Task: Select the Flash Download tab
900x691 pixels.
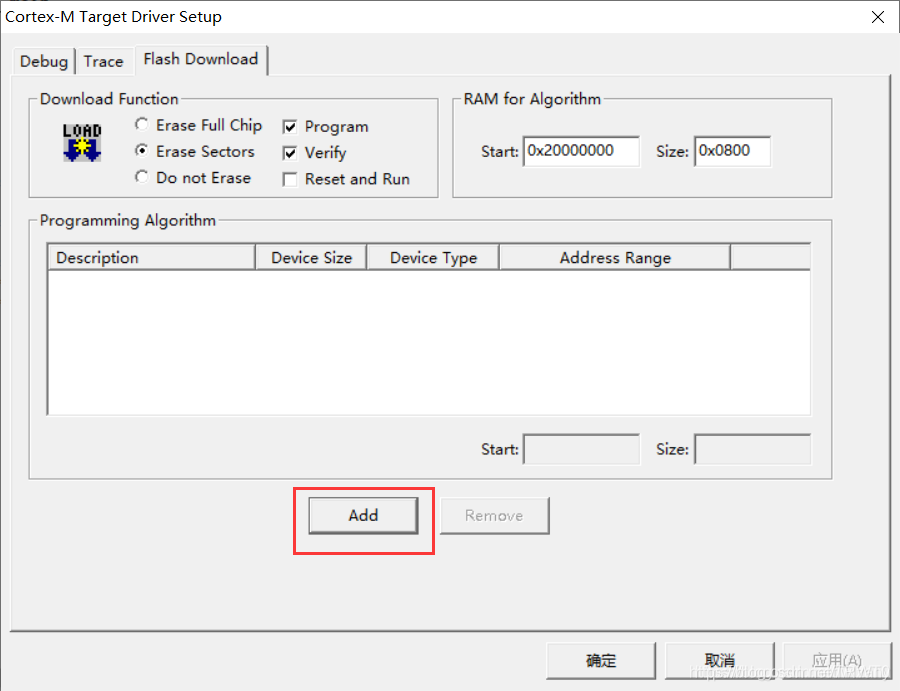Action: point(201,60)
